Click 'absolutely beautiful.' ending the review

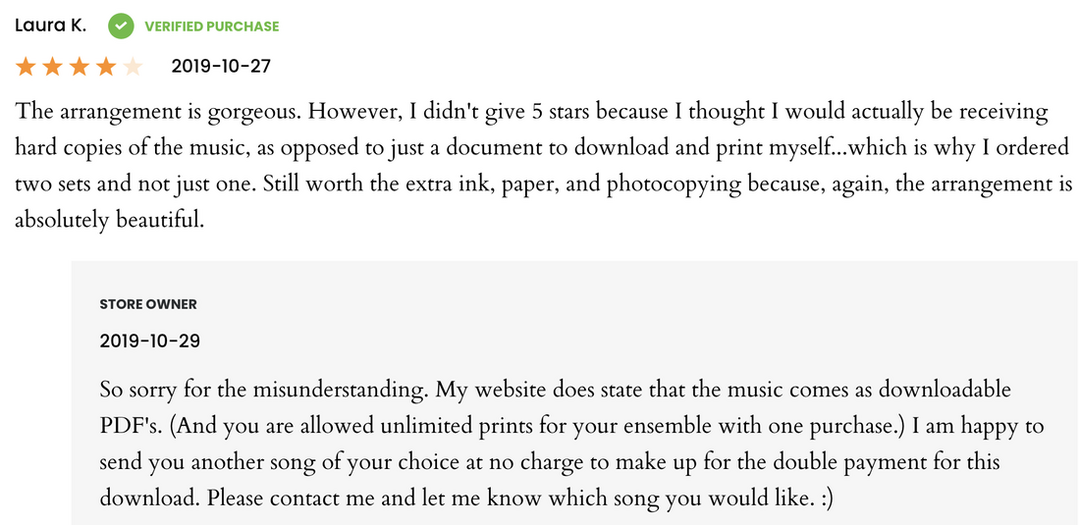pyautogui.click(x=109, y=219)
